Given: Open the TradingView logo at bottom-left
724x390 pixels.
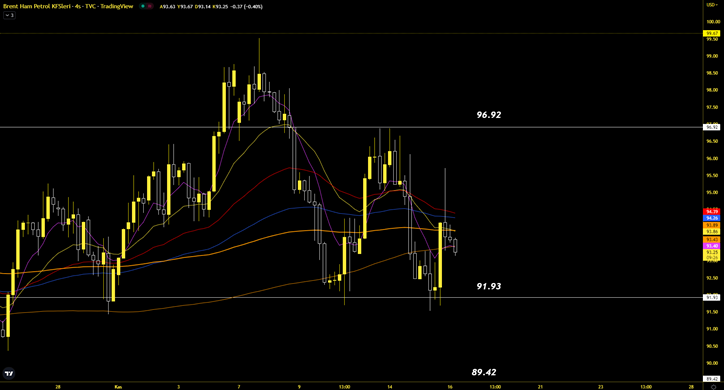Looking at the screenshot, I should coord(9,373).
